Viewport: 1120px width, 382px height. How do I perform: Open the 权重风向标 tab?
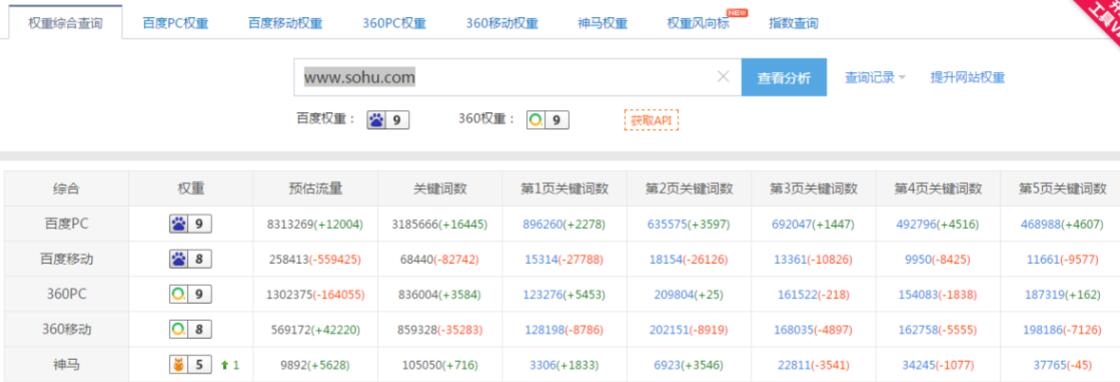pyautogui.click(x=698, y=23)
